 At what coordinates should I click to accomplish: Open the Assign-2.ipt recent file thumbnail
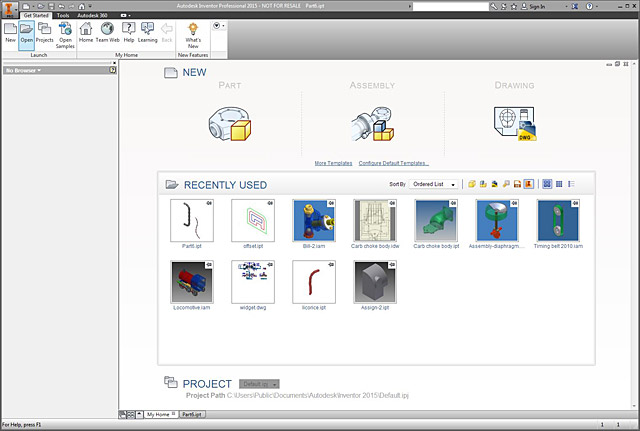(375, 282)
